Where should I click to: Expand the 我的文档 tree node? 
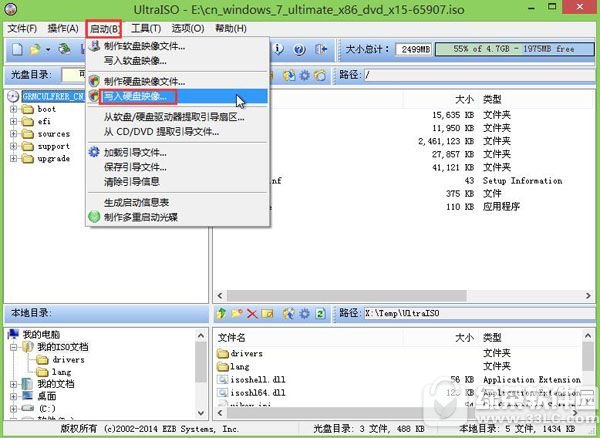tap(14, 384)
